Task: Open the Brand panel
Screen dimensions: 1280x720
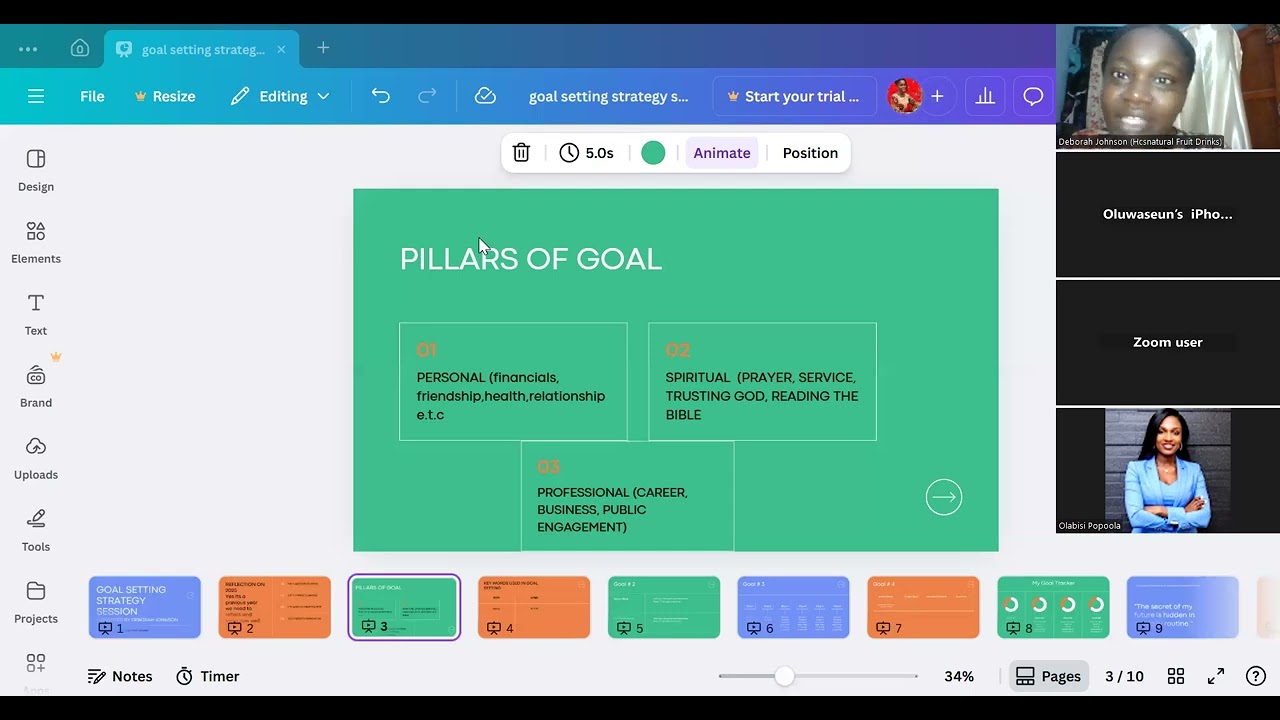Action: (36, 386)
